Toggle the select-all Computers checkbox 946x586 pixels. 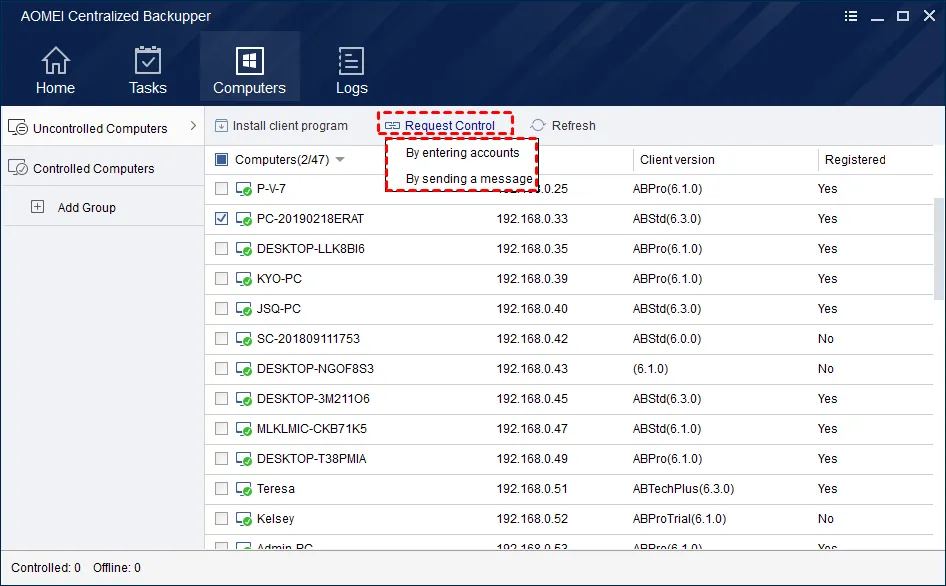click(x=222, y=160)
